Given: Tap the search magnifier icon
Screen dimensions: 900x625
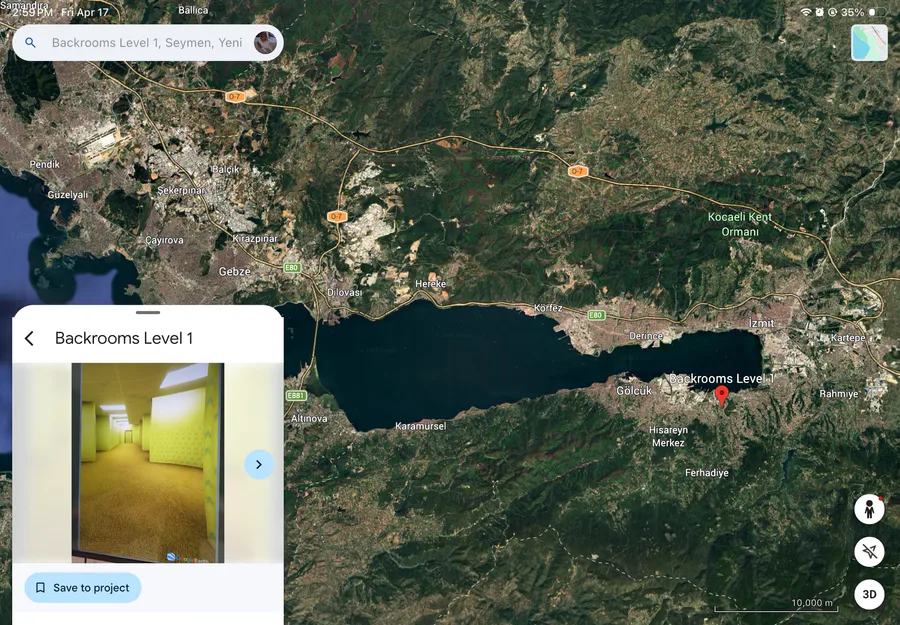Looking at the screenshot, I should click(30, 42).
